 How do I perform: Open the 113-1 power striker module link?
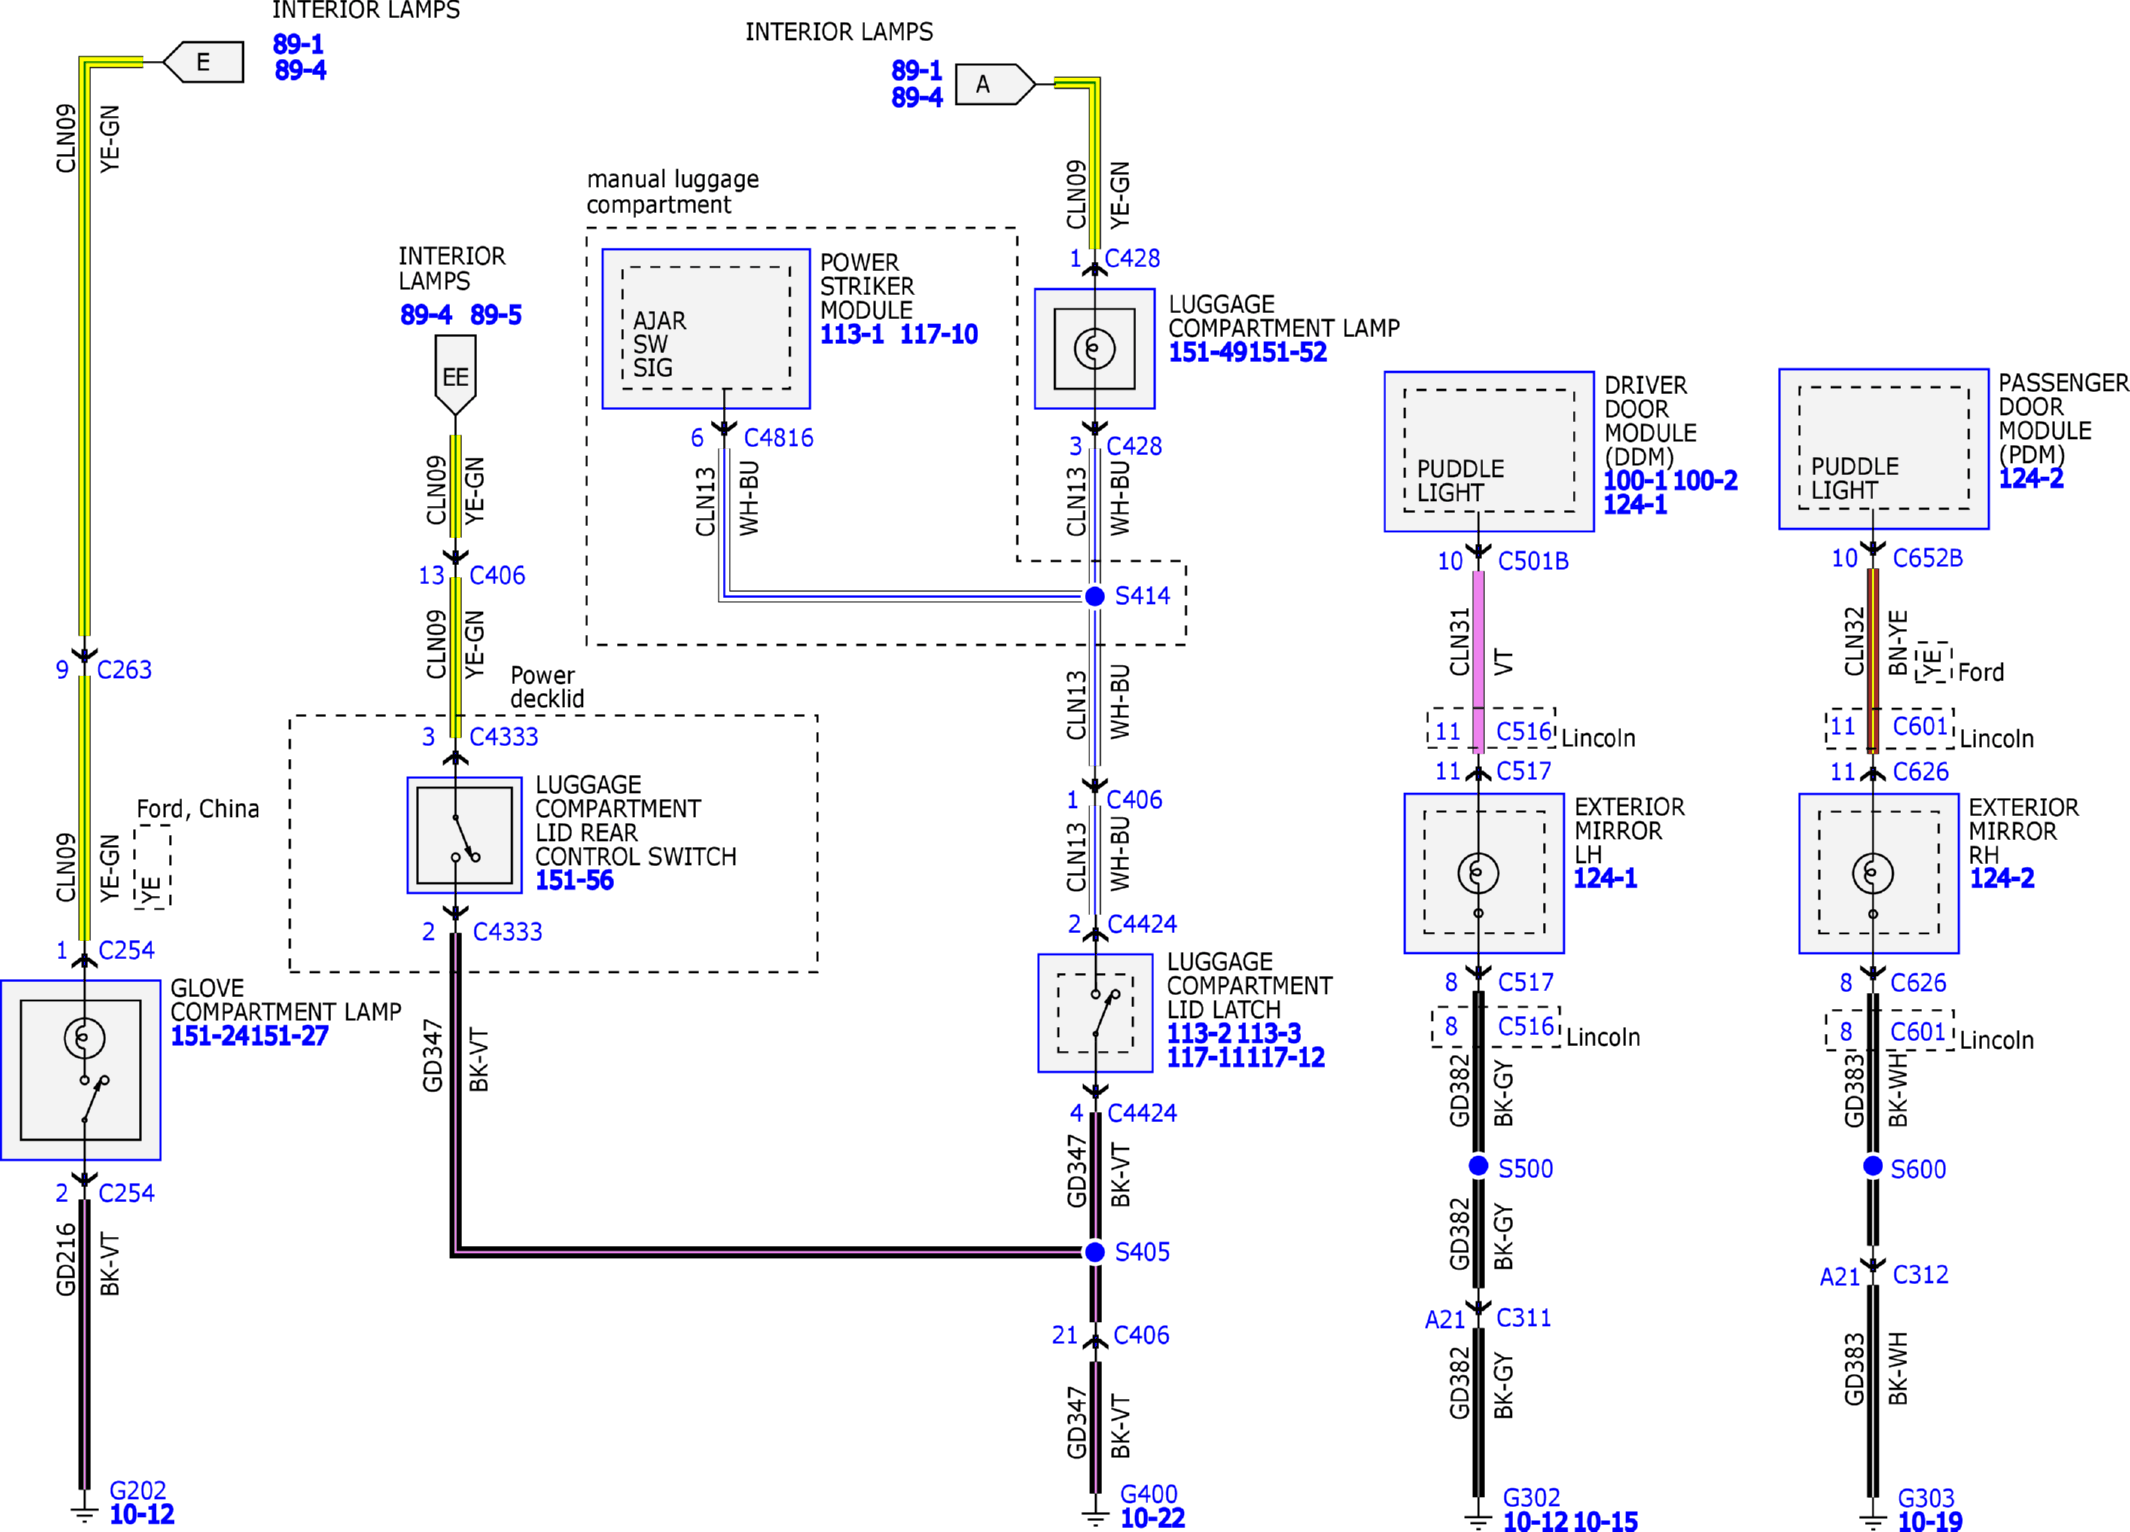(x=852, y=334)
